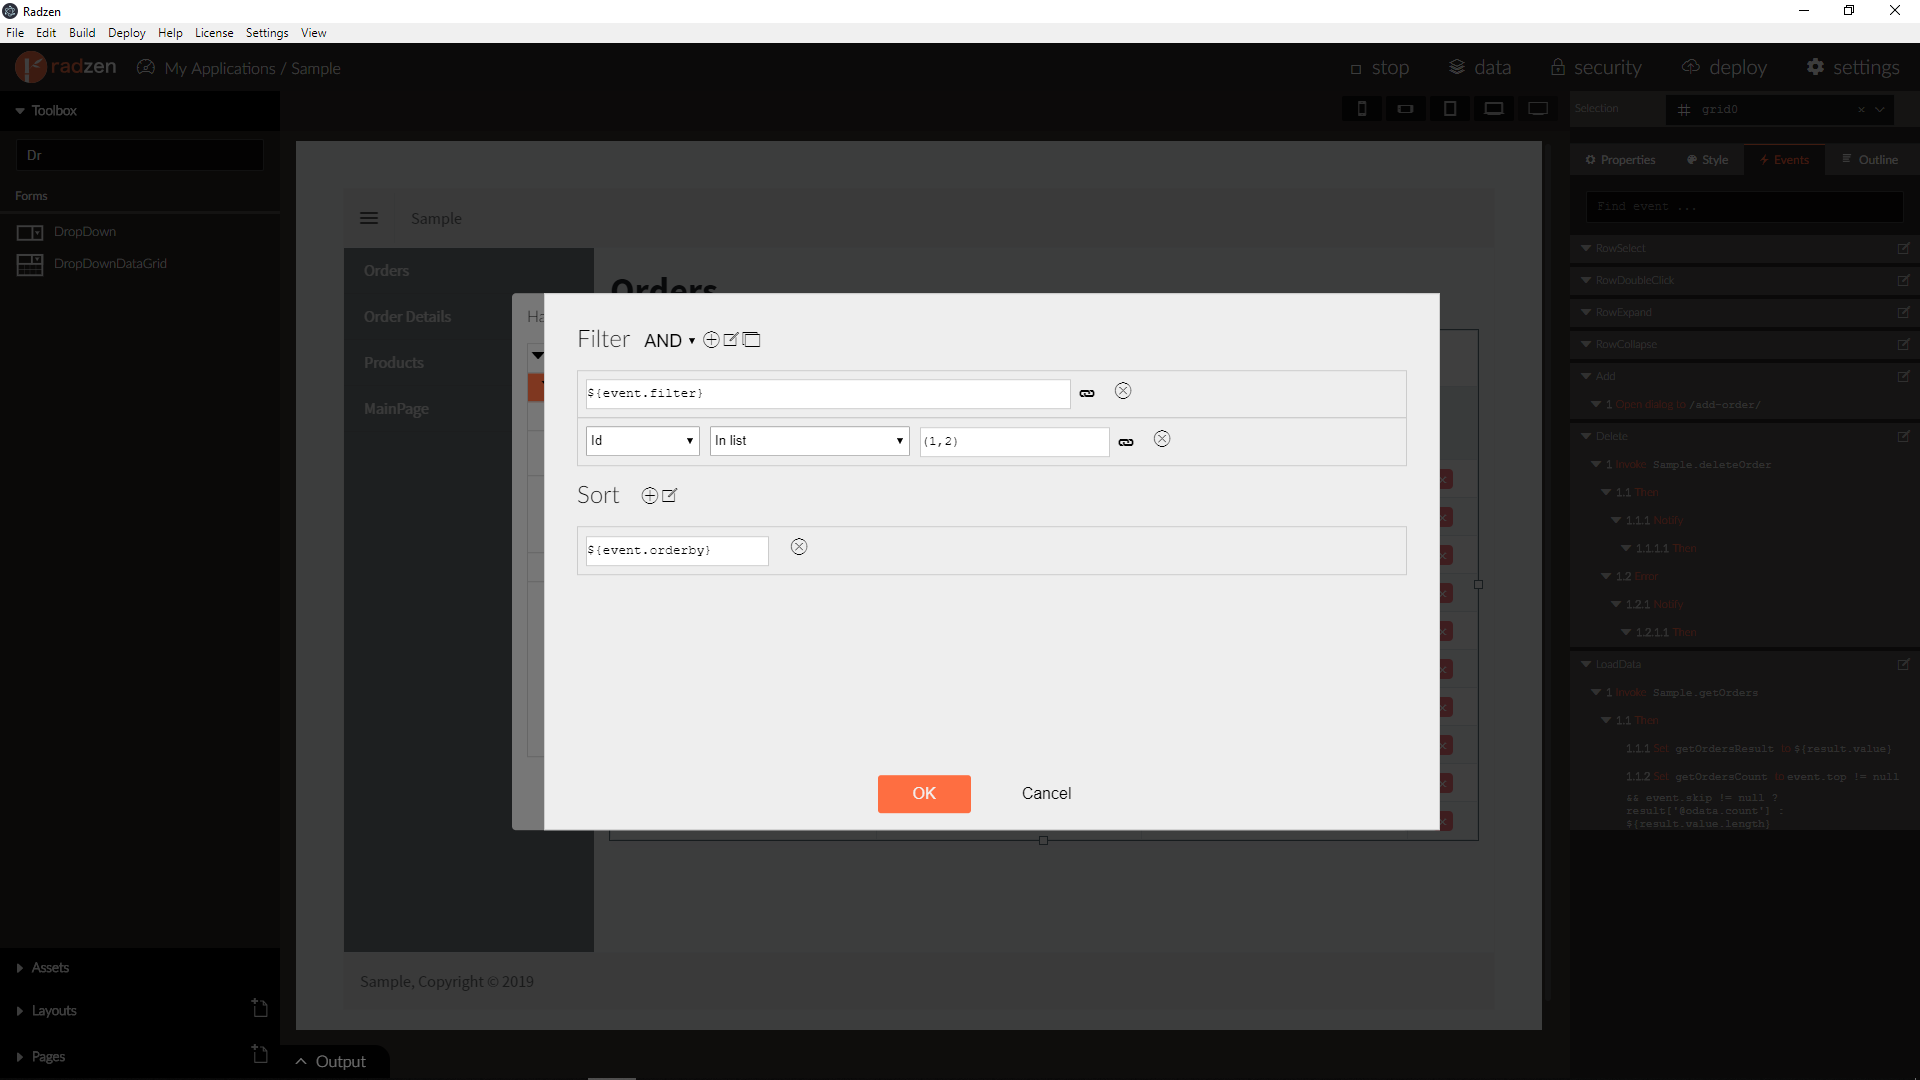Cancel the filter dialog
This screenshot has height=1080, width=1920.
(x=1046, y=794)
